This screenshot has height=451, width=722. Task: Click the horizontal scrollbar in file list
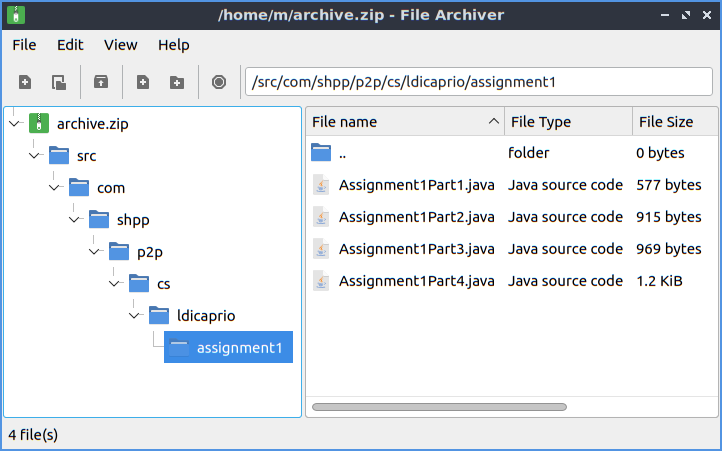point(440,407)
